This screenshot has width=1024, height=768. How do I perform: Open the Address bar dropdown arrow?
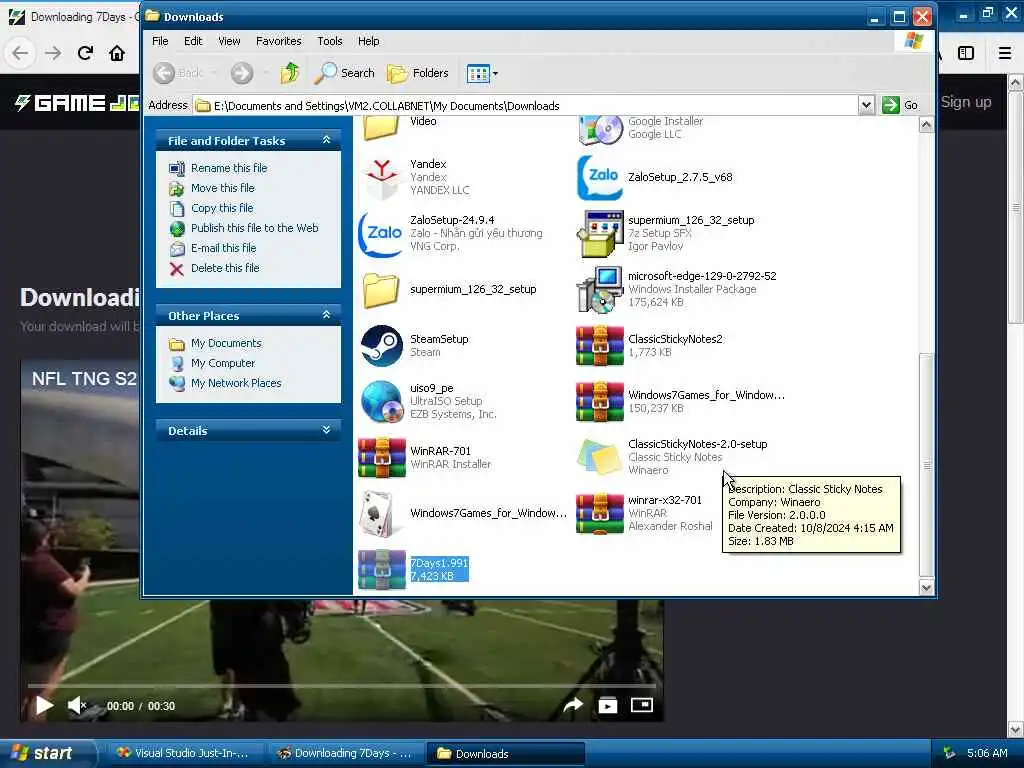[866, 105]
